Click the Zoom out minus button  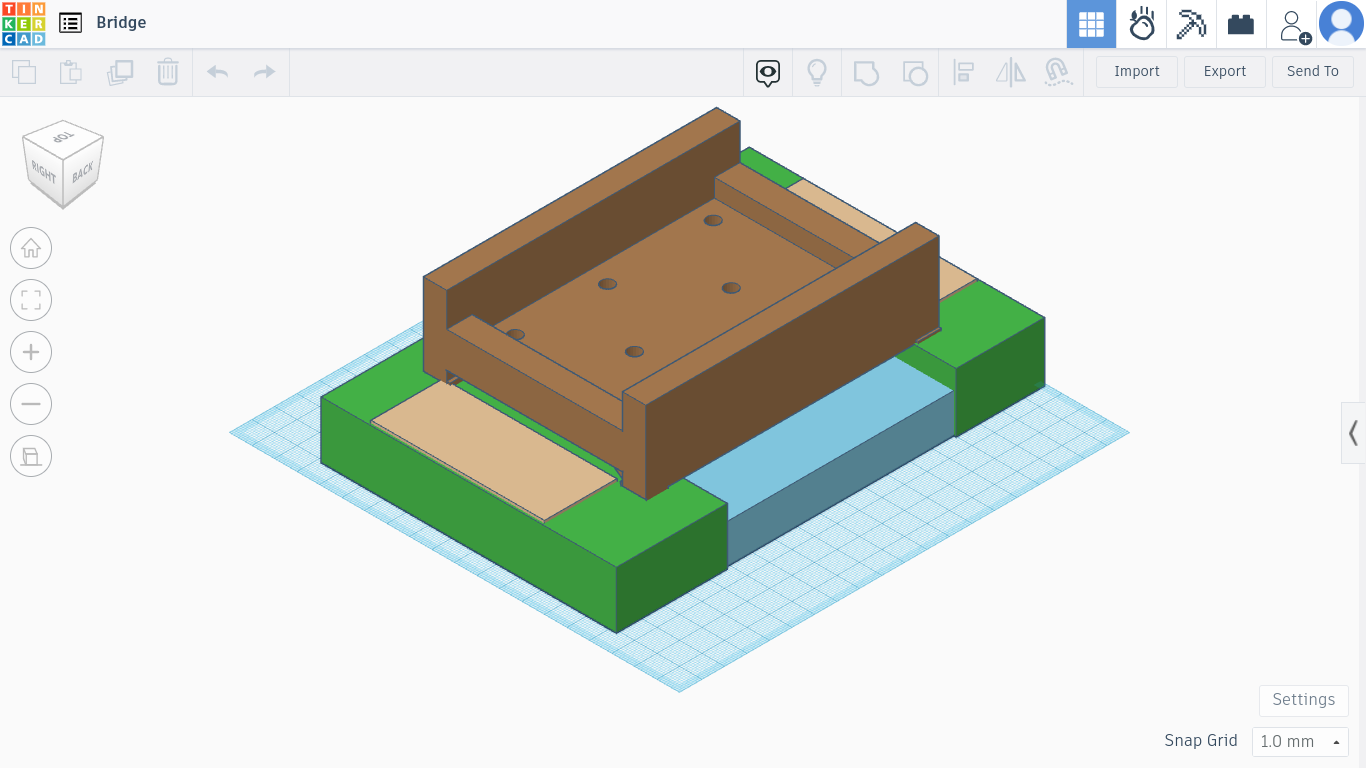[31, 404]
